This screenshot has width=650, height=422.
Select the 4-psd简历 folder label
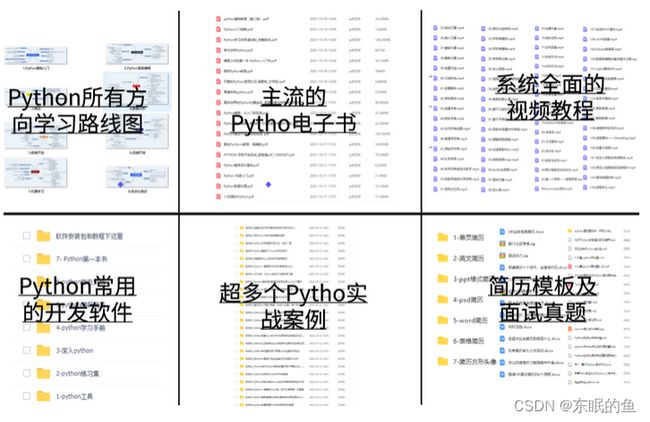tap(468, 300)
